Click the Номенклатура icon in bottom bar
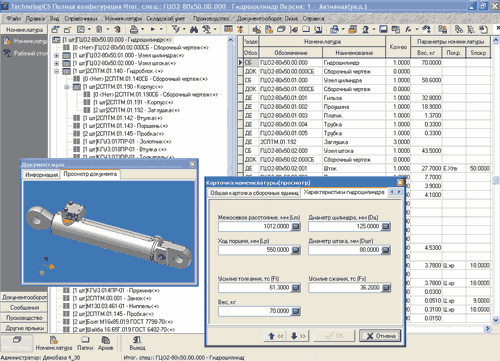This screenshot has height=361, width=500. [54, 340]
